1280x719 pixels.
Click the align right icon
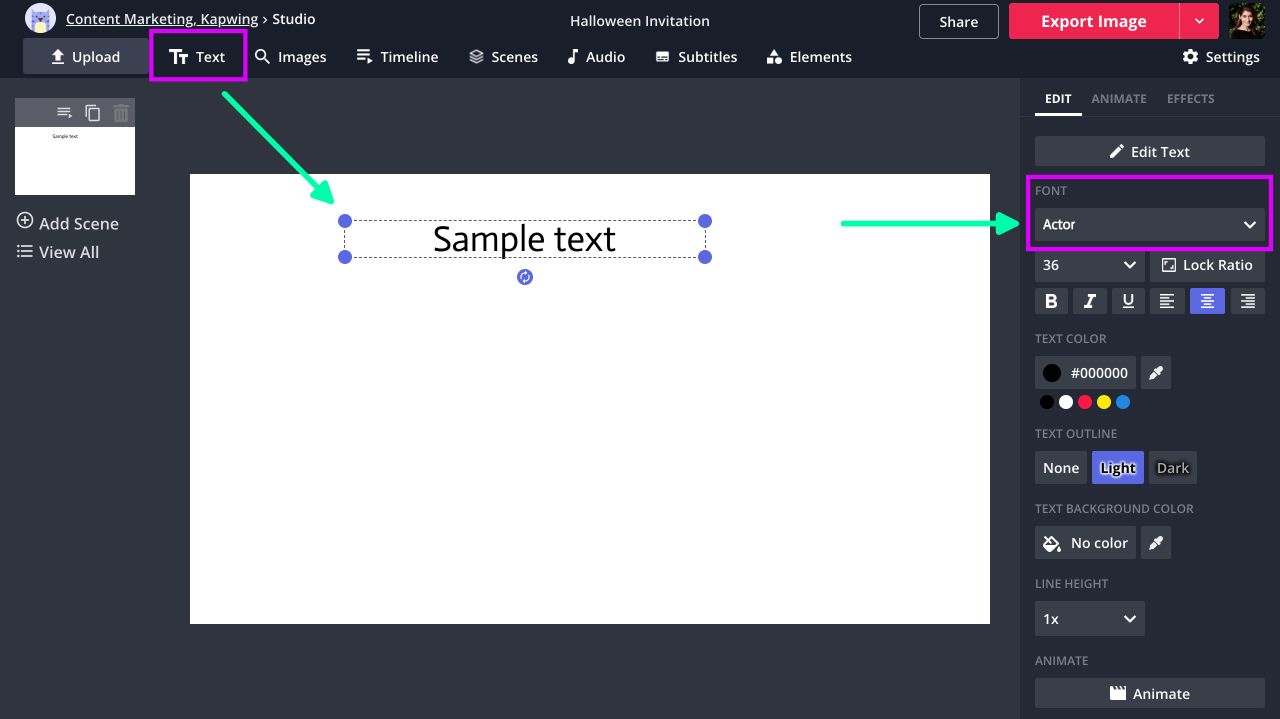tap(1247, 301)
